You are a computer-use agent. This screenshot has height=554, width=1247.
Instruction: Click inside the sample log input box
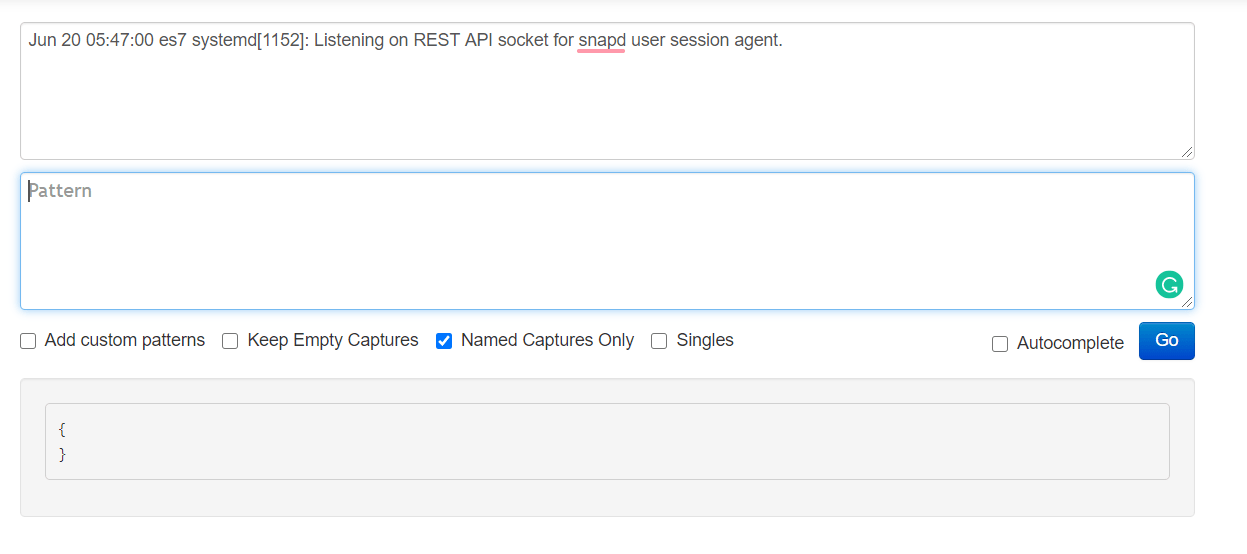click(607, 91)
